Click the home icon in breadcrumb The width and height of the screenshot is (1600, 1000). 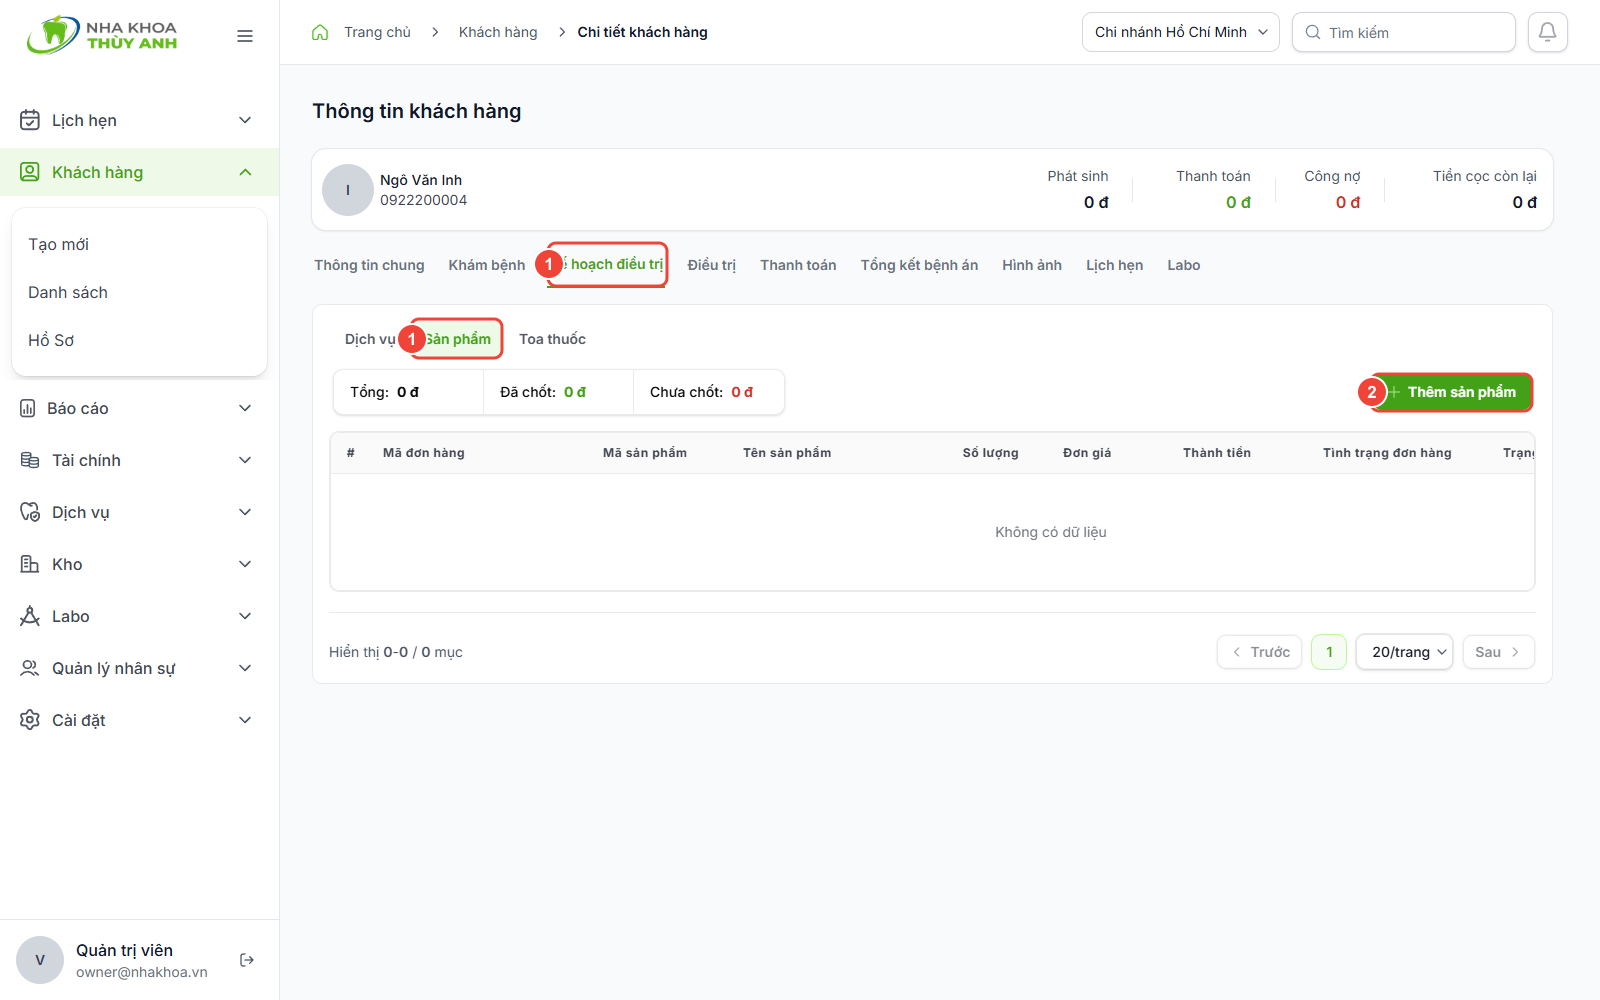point(320,32)
